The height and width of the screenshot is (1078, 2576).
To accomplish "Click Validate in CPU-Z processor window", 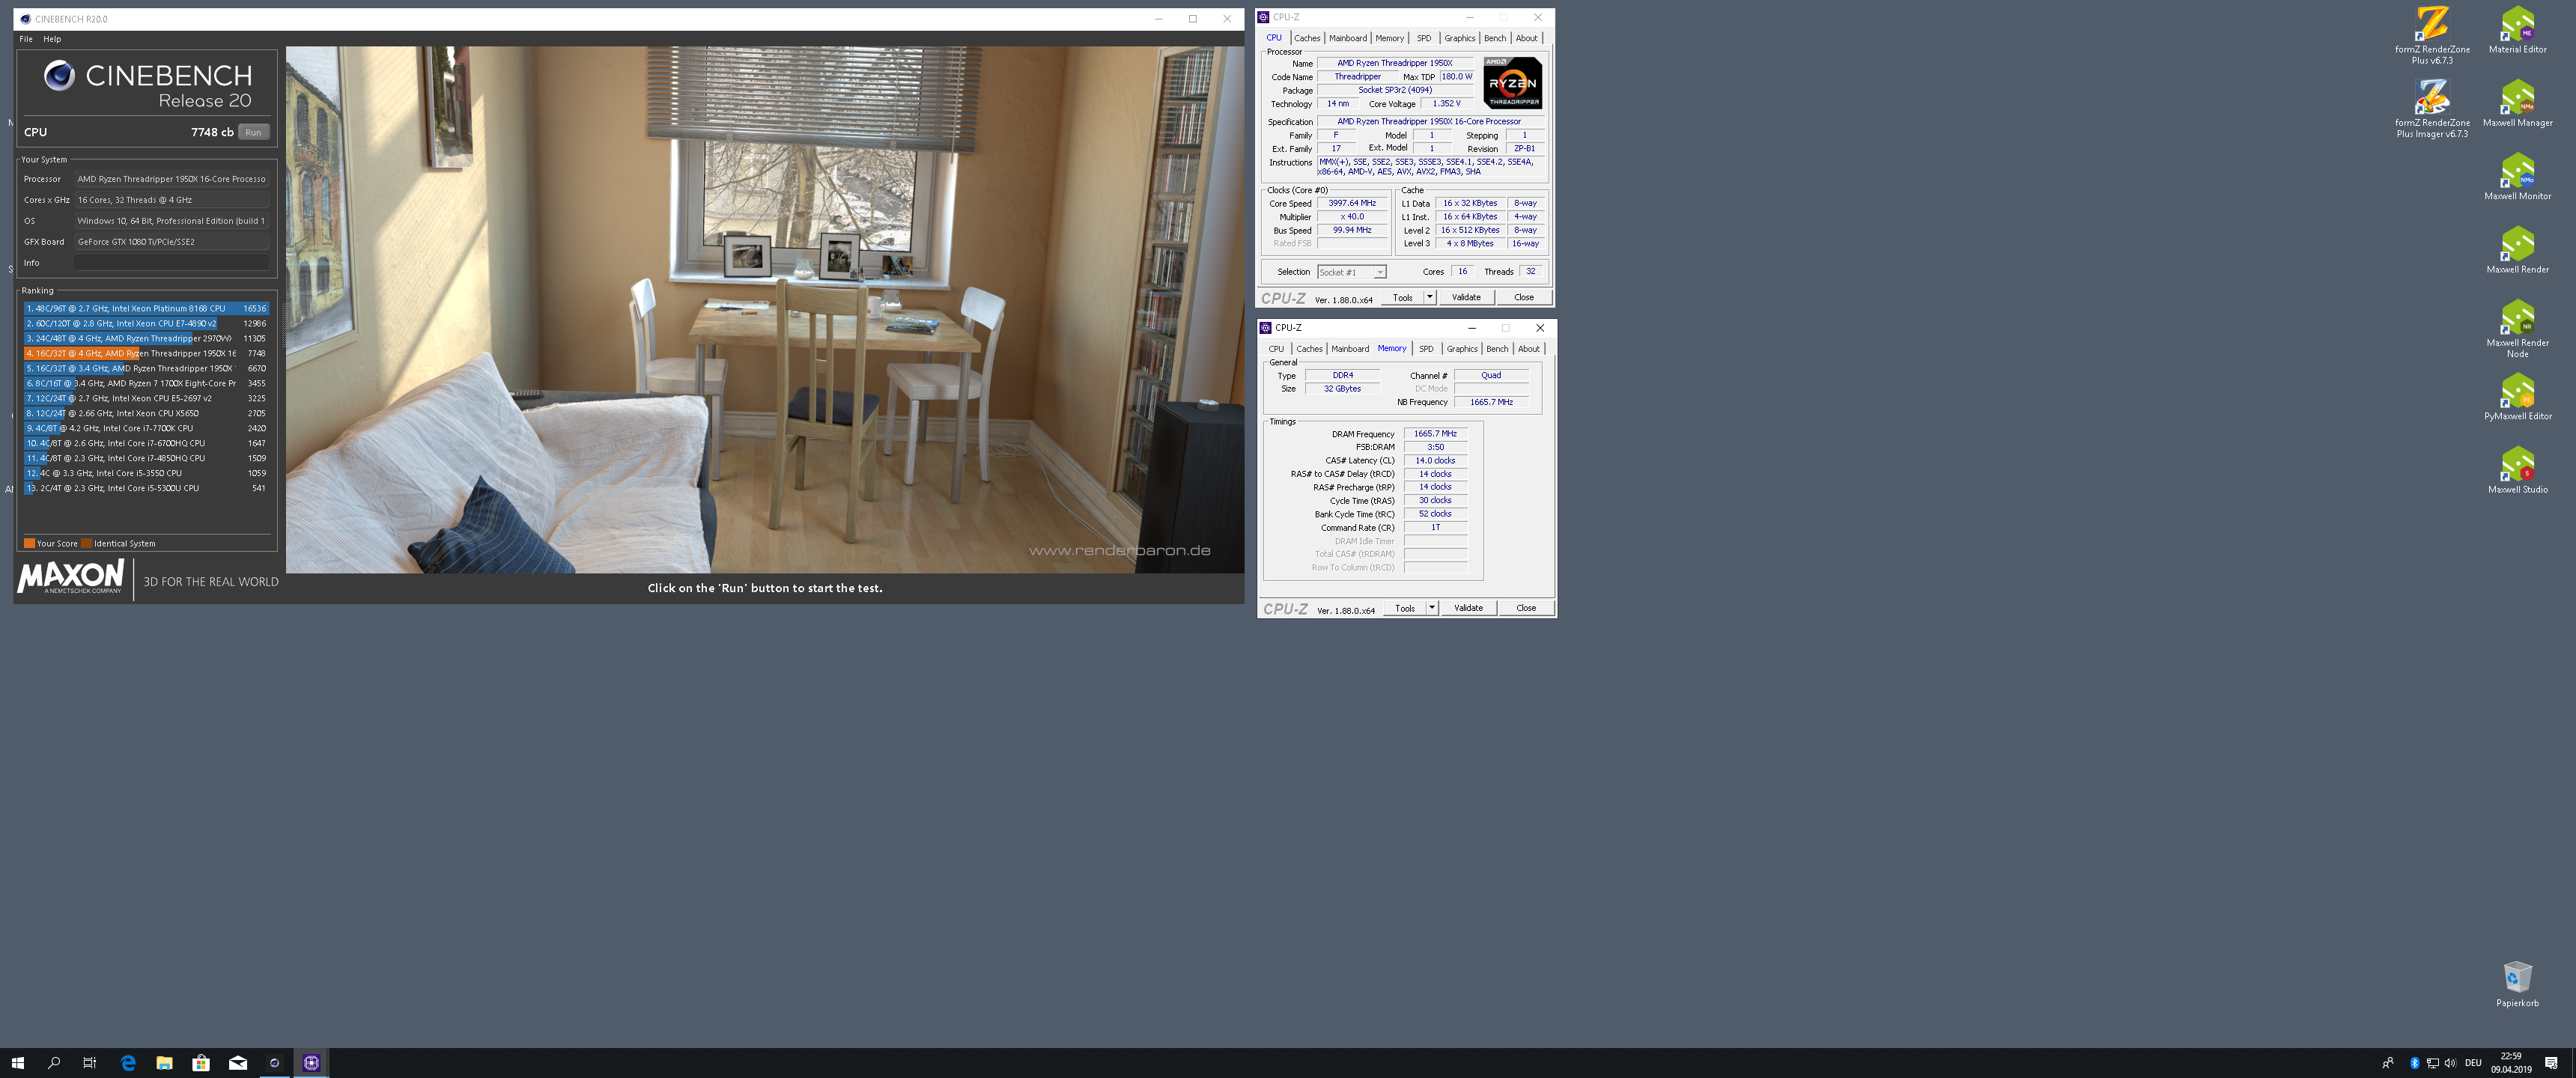I will pyautogui.click(x=1466, y=297).
